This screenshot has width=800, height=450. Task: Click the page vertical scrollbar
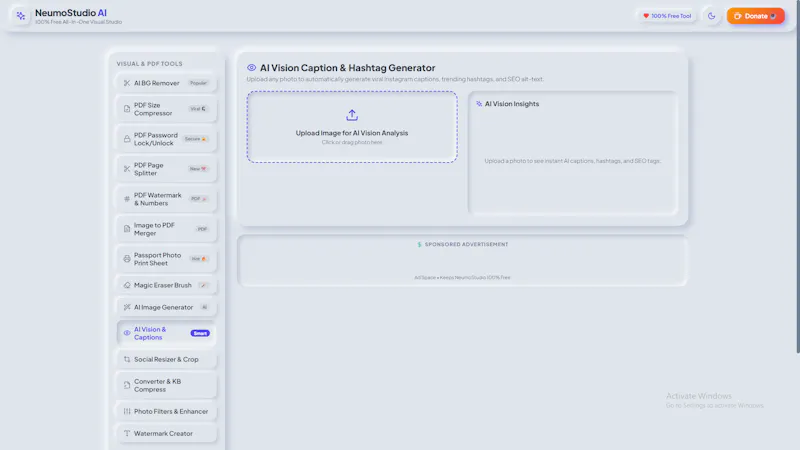pos(798,176)
